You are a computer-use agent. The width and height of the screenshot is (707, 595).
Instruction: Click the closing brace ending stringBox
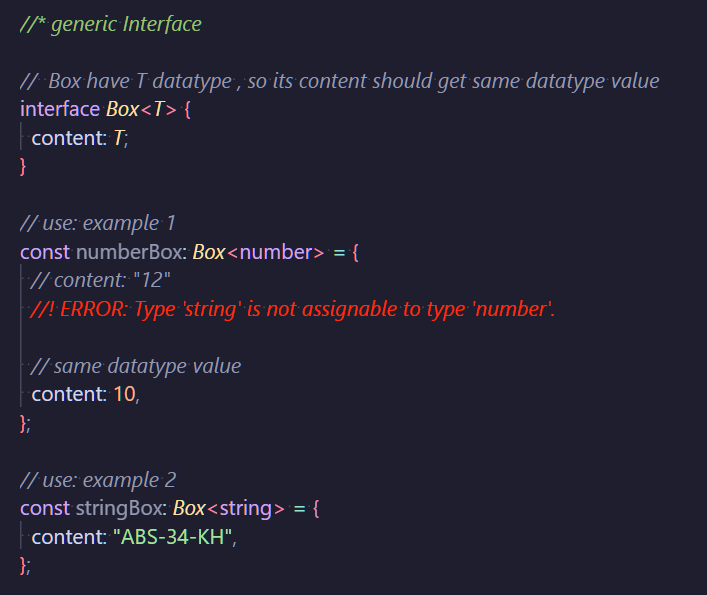point(23,565)
